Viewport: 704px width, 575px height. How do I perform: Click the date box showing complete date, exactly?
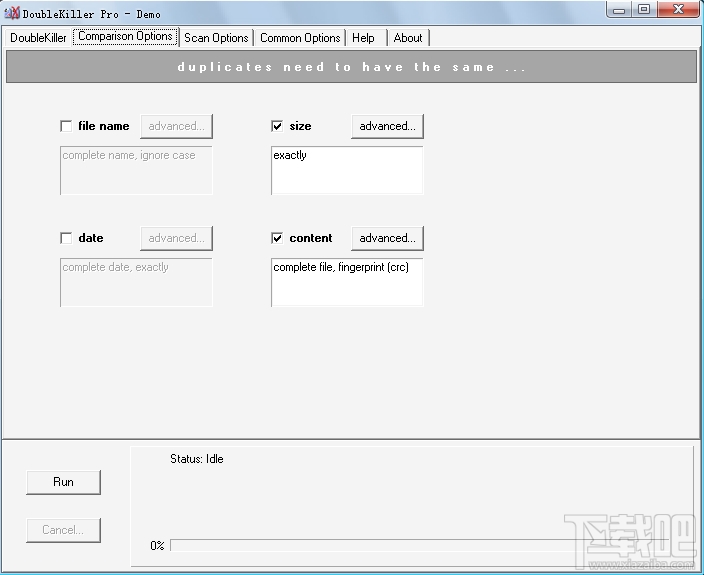[x=136, y=282]
